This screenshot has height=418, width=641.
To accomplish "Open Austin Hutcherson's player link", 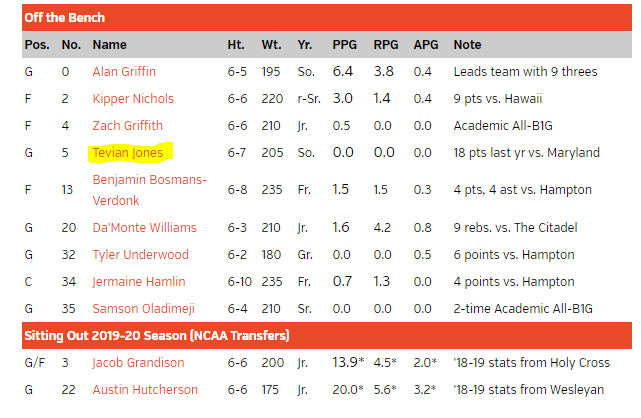I will click(145, 390).
